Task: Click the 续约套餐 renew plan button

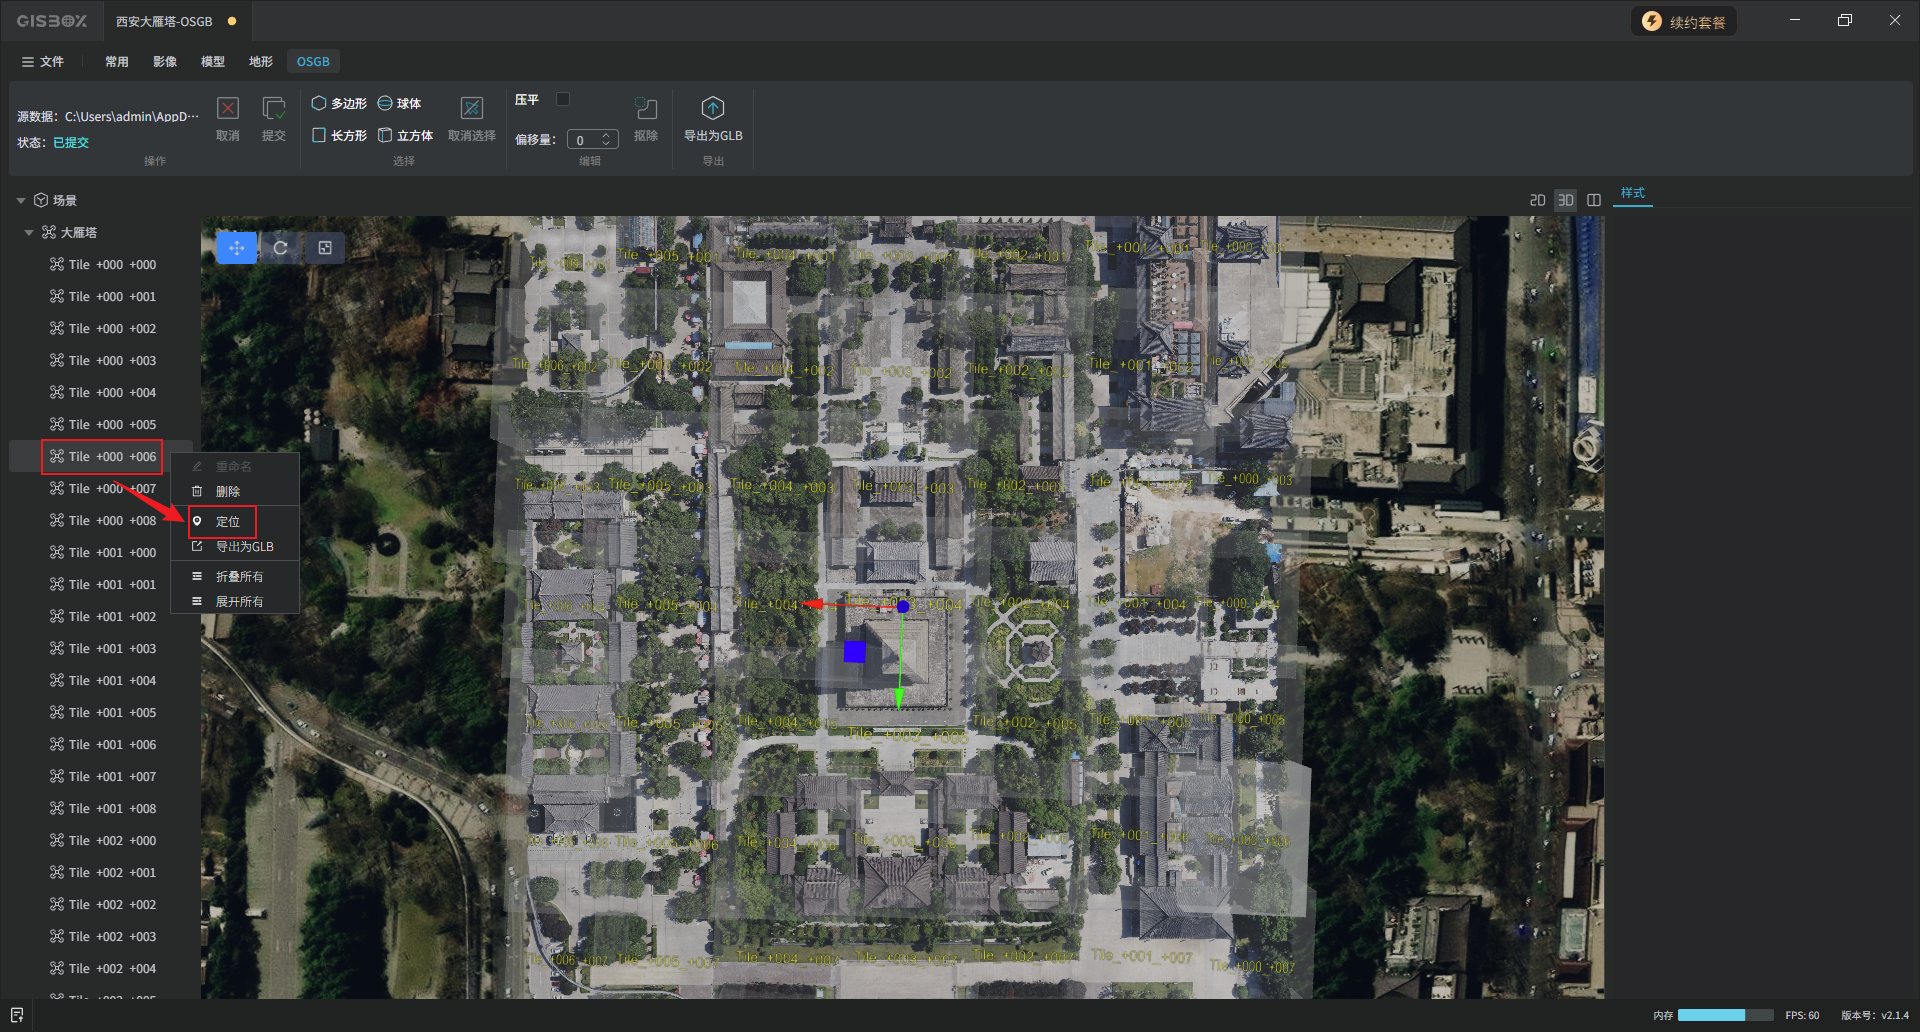Action: 1684,22
